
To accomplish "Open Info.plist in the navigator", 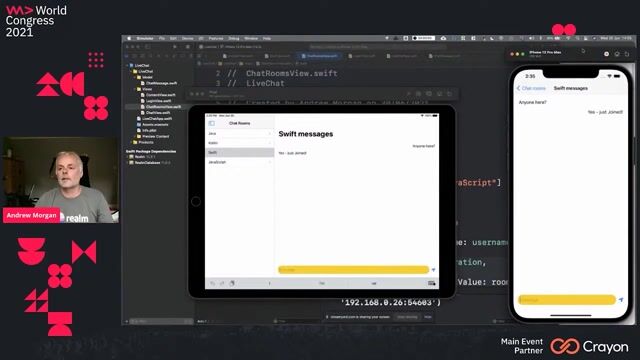I will (x=147, y=130).
